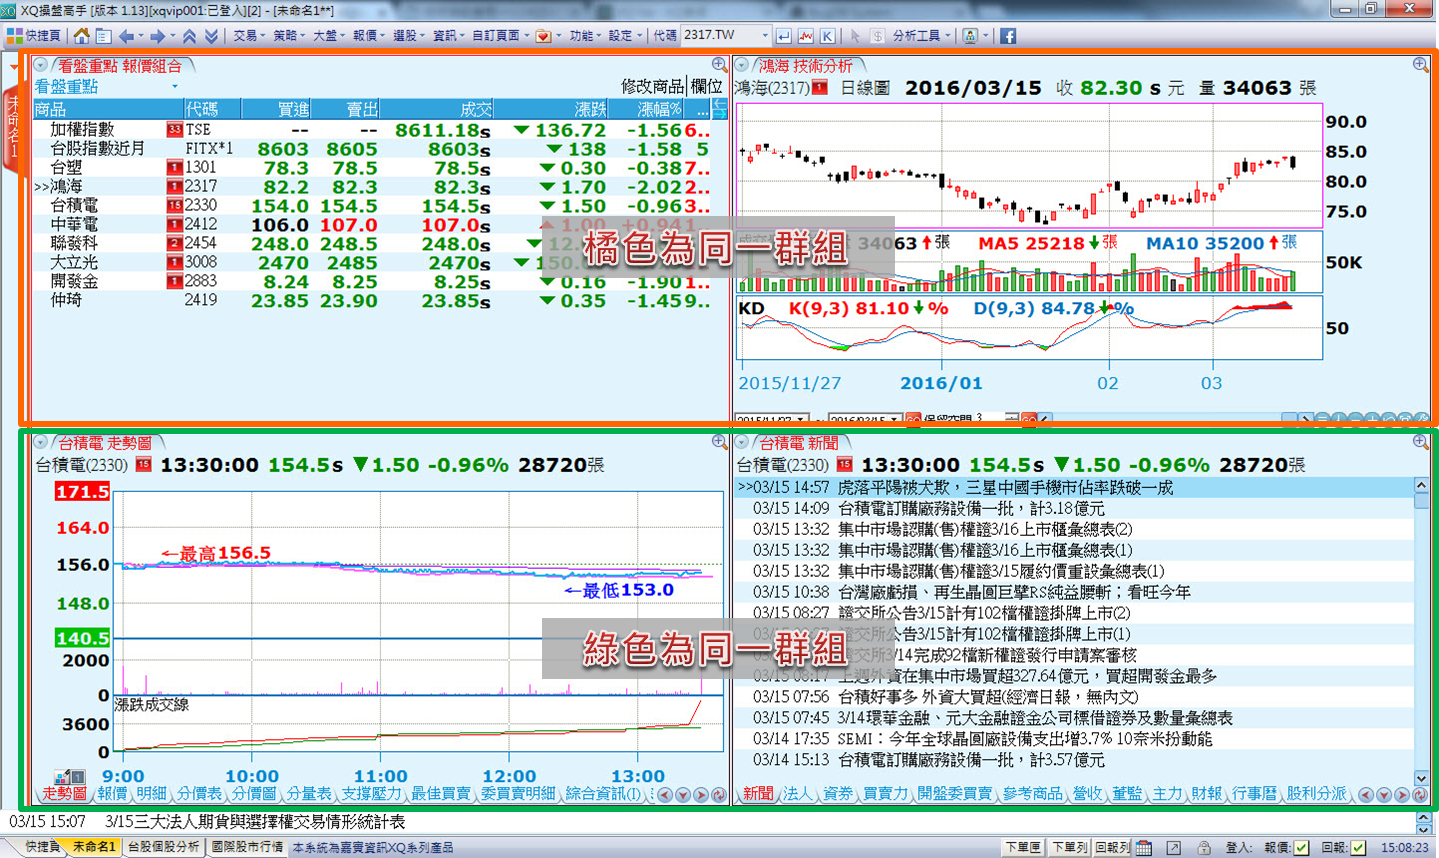1439x858 pixels.
Task: Open the calendar icon in status bar
Action: (1144, 848)
